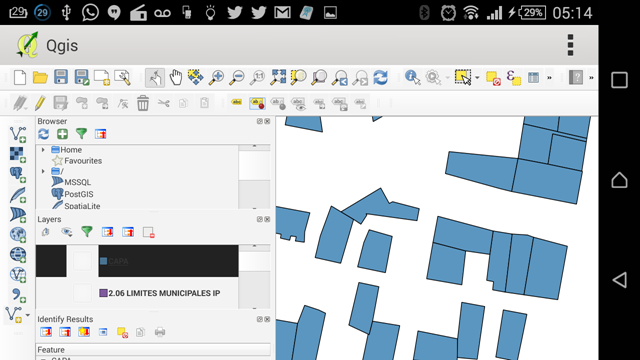Image resolution: width=640 pixels, height=360 pixels.
Task: Select the Zoom Out tool
Action: (237, 78)
